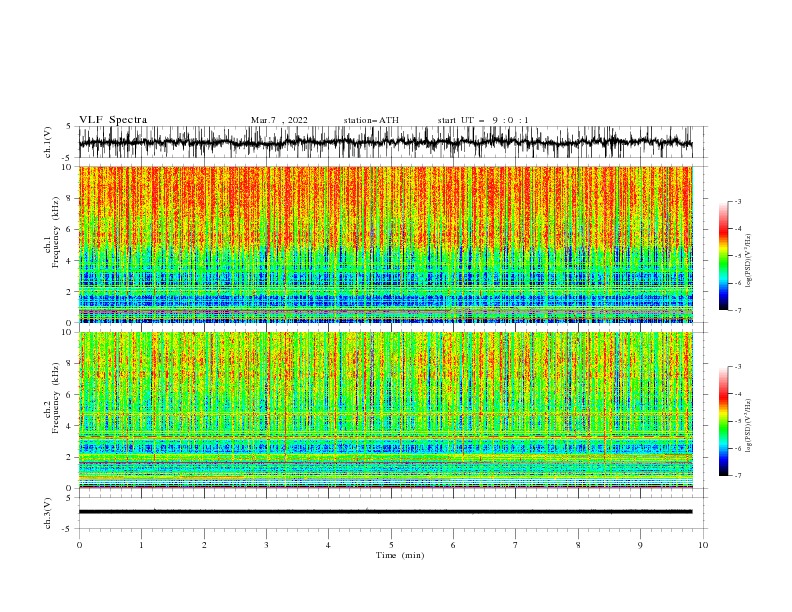Click the 'VLF Spectra' title text
Screen dimensions: 792x612
click(x=113, y=120)
